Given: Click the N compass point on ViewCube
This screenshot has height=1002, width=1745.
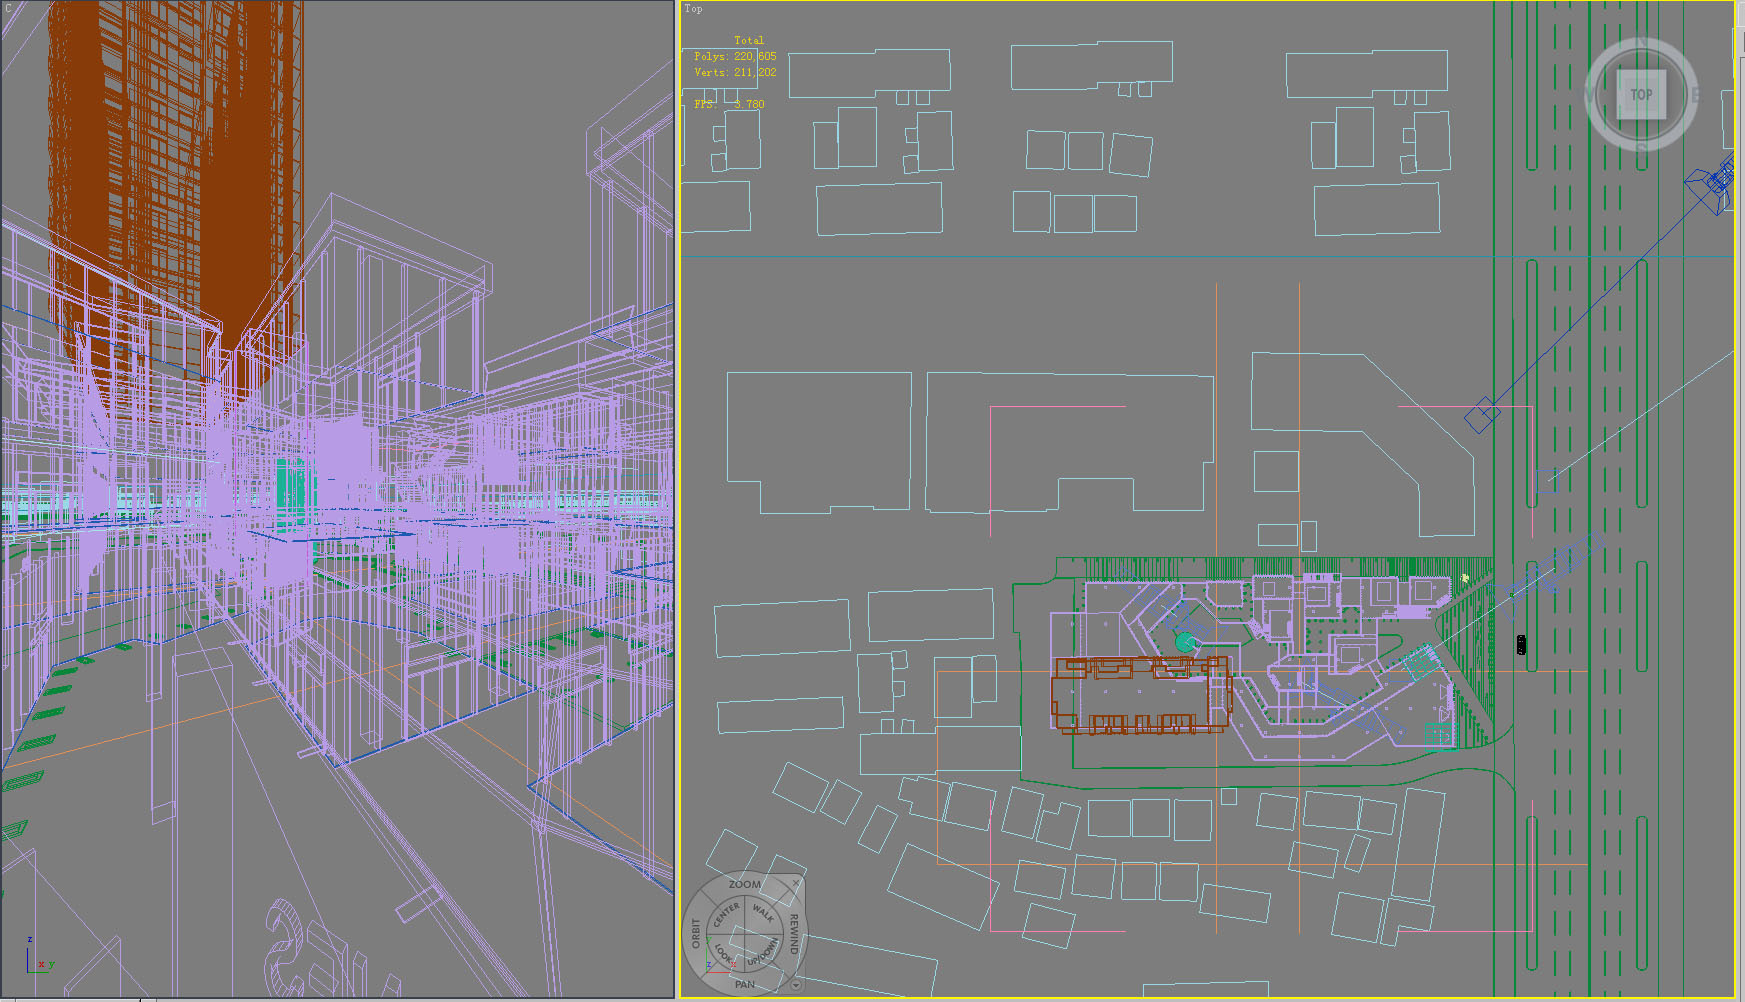Looking at the screenshot, I should coord(1641,43).
